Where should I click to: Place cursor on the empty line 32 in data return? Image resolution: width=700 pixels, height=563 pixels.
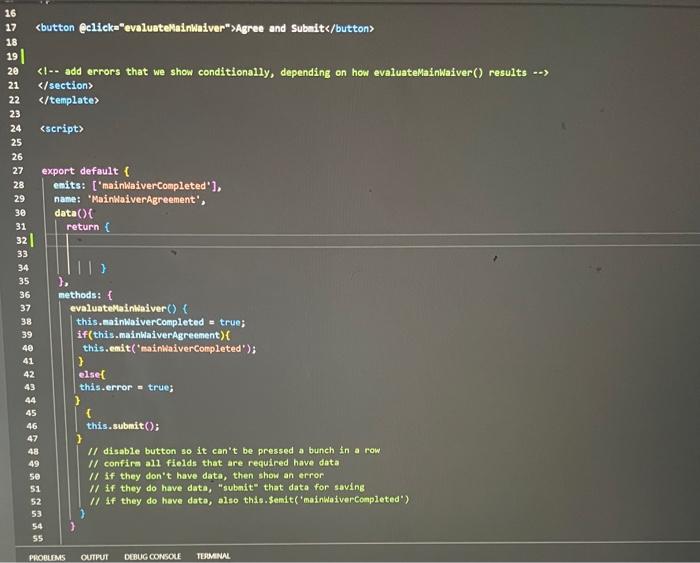(373, 240)
